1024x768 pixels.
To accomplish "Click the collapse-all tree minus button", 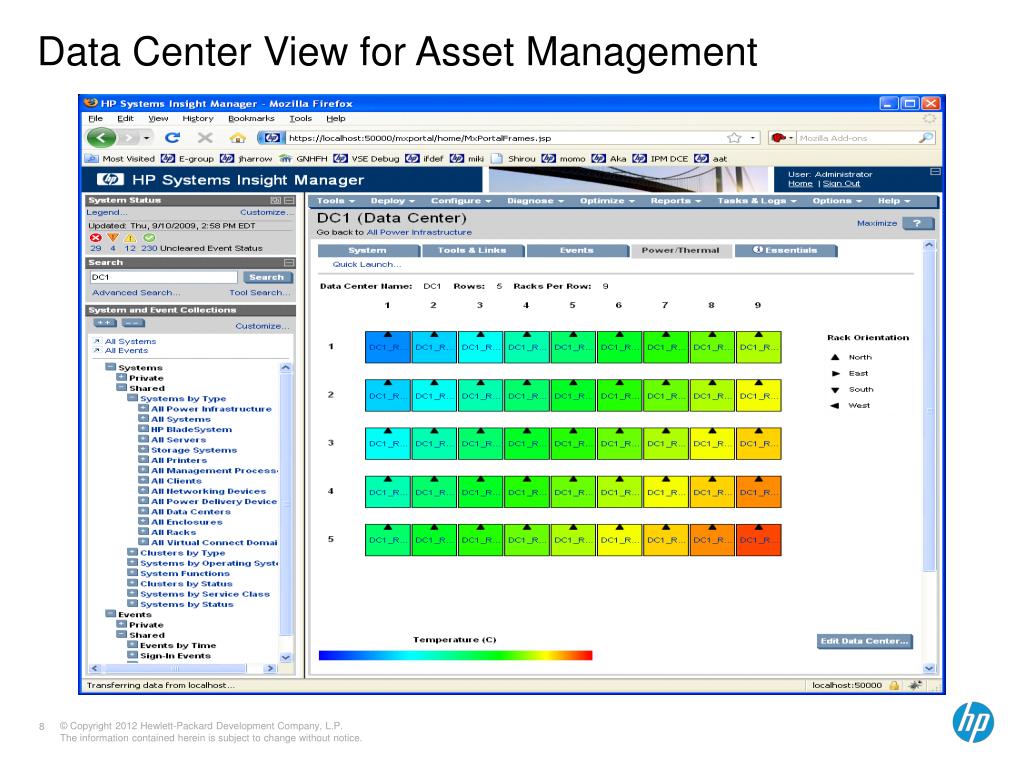I will 133,323.
